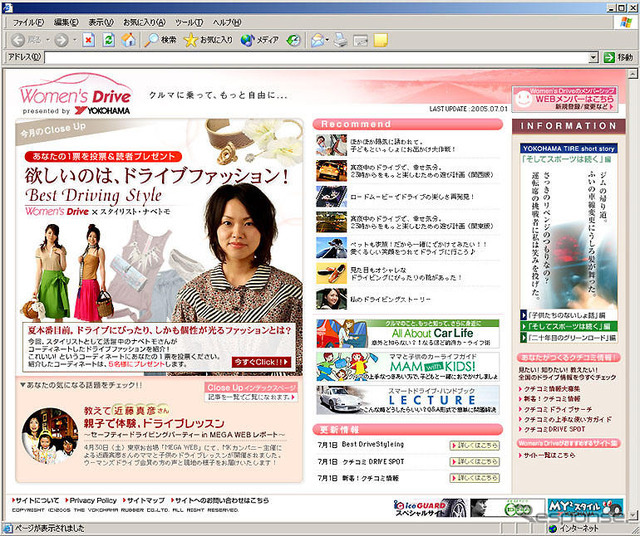
Task: Open the ロードムービー recommend thumbnail
Action: (331, 196)
